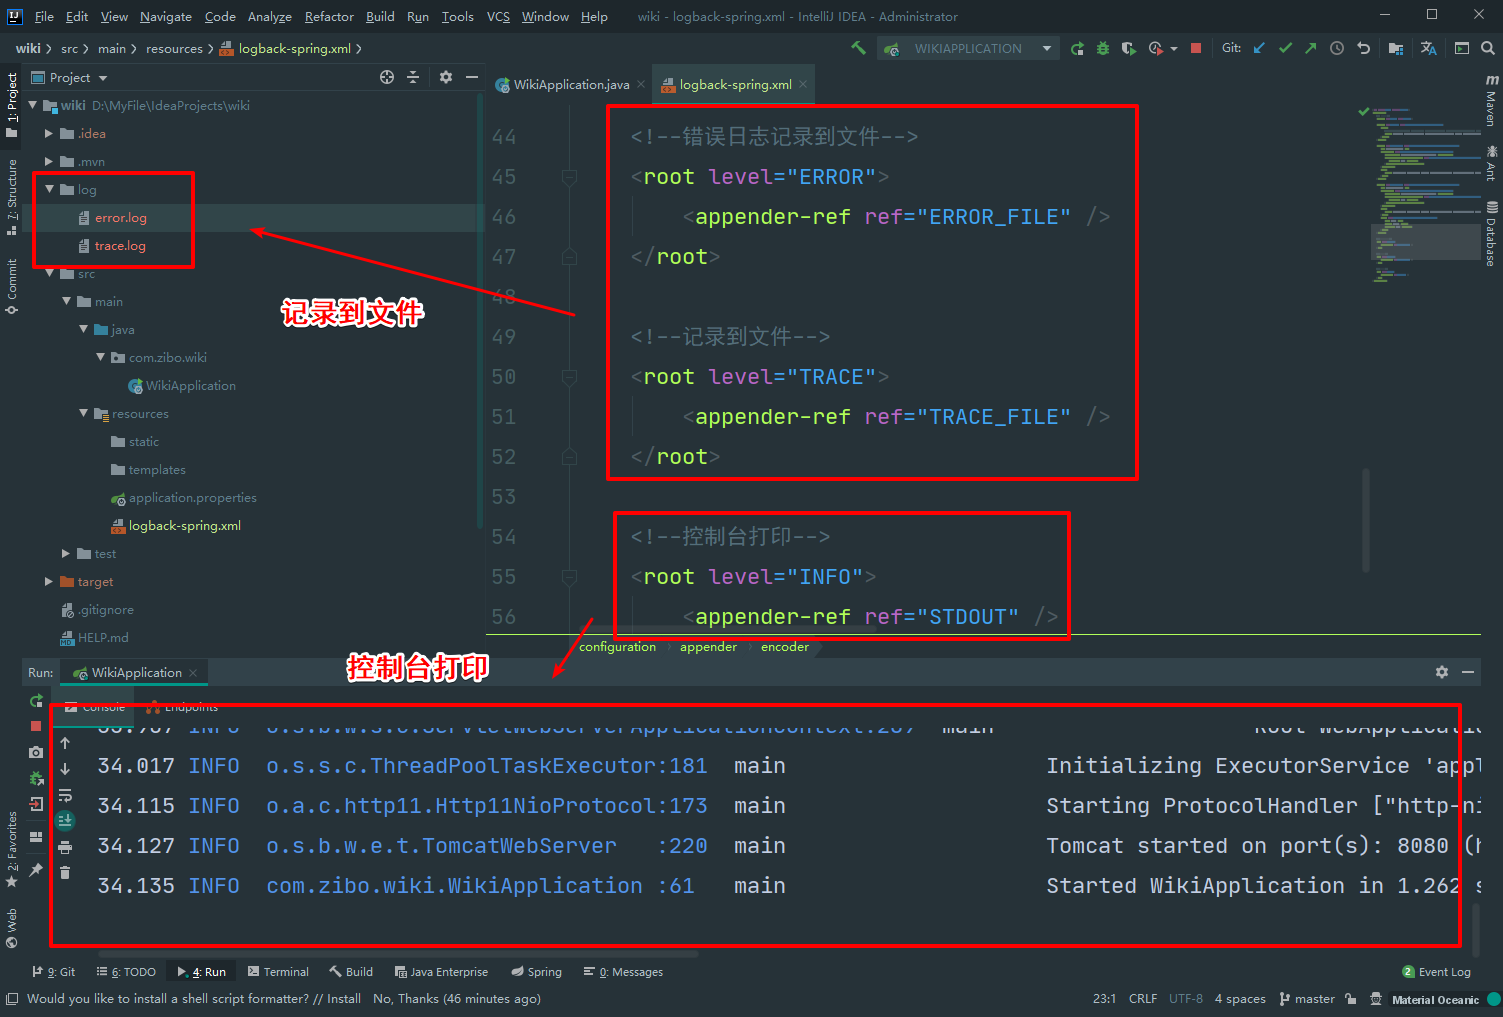
Task: Run with Coverage shield icon
Action: tap(1129, 48)
